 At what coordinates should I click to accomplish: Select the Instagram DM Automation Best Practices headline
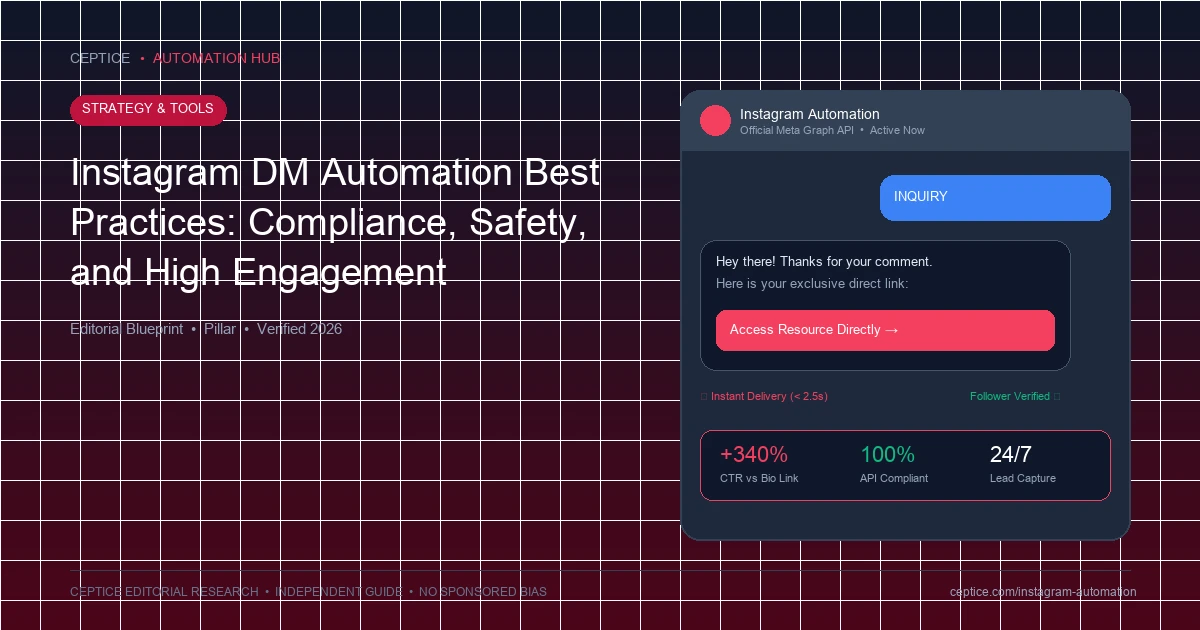pyautogui.click(x=336, y=222)
